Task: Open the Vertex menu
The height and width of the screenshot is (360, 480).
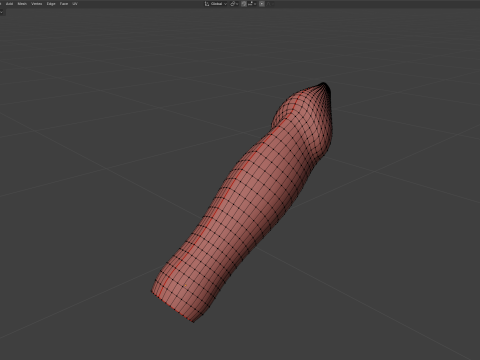Action: pos(37,4)
